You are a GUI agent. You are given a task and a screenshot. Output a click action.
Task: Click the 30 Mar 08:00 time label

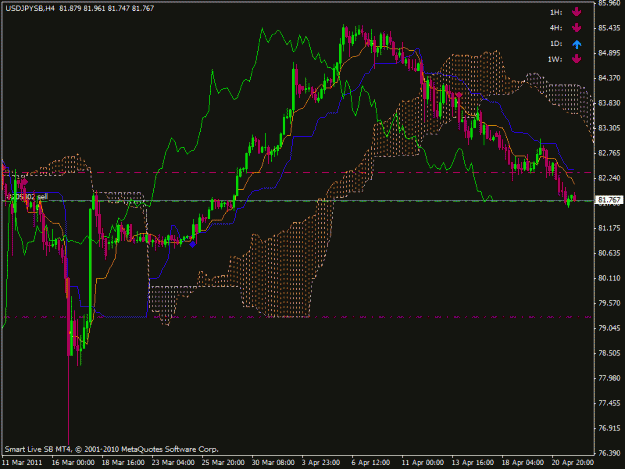pyautogui.click(x=273, y=463)
